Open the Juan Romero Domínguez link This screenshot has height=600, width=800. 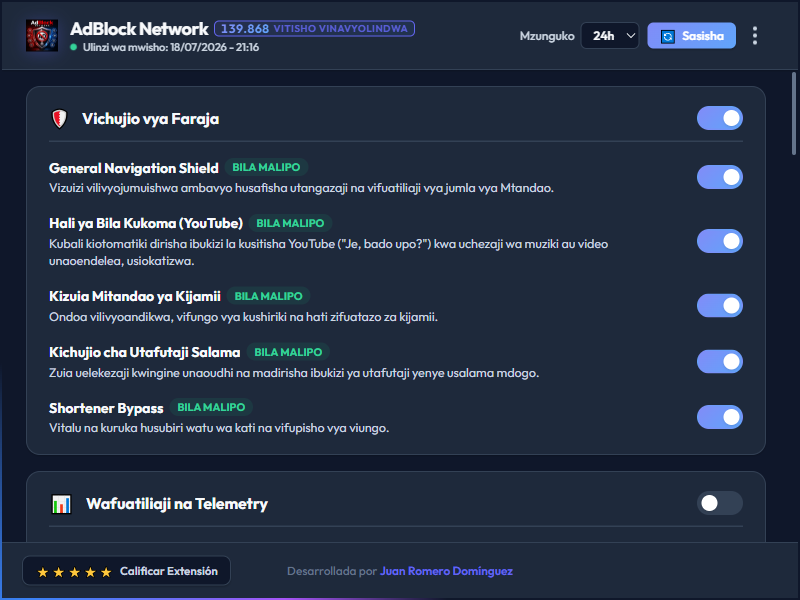coord(446,571)
